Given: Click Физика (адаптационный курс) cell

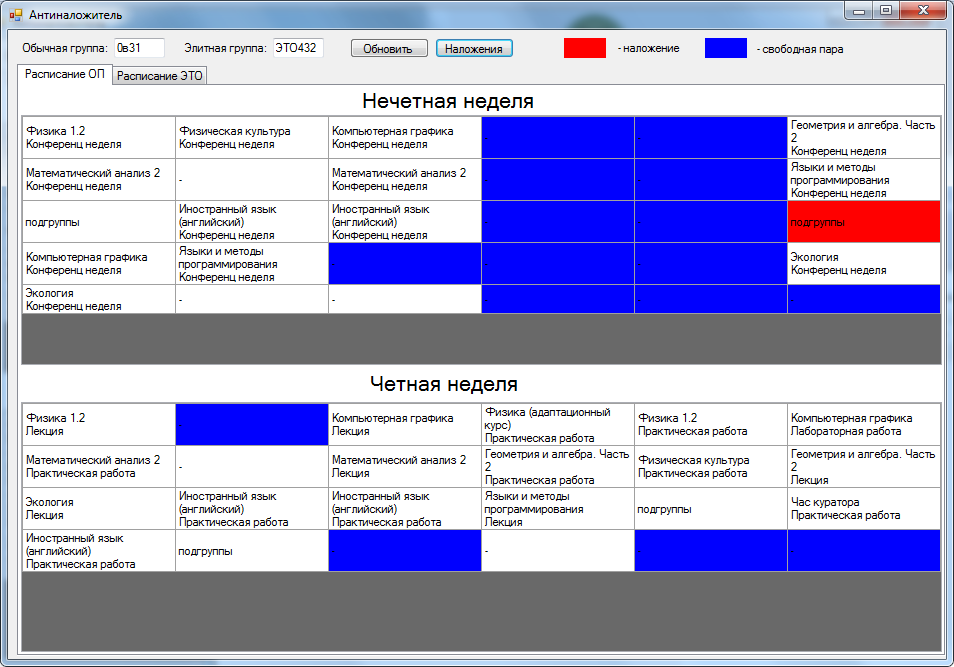Looking at the screenshot, I should coord(557,424).
